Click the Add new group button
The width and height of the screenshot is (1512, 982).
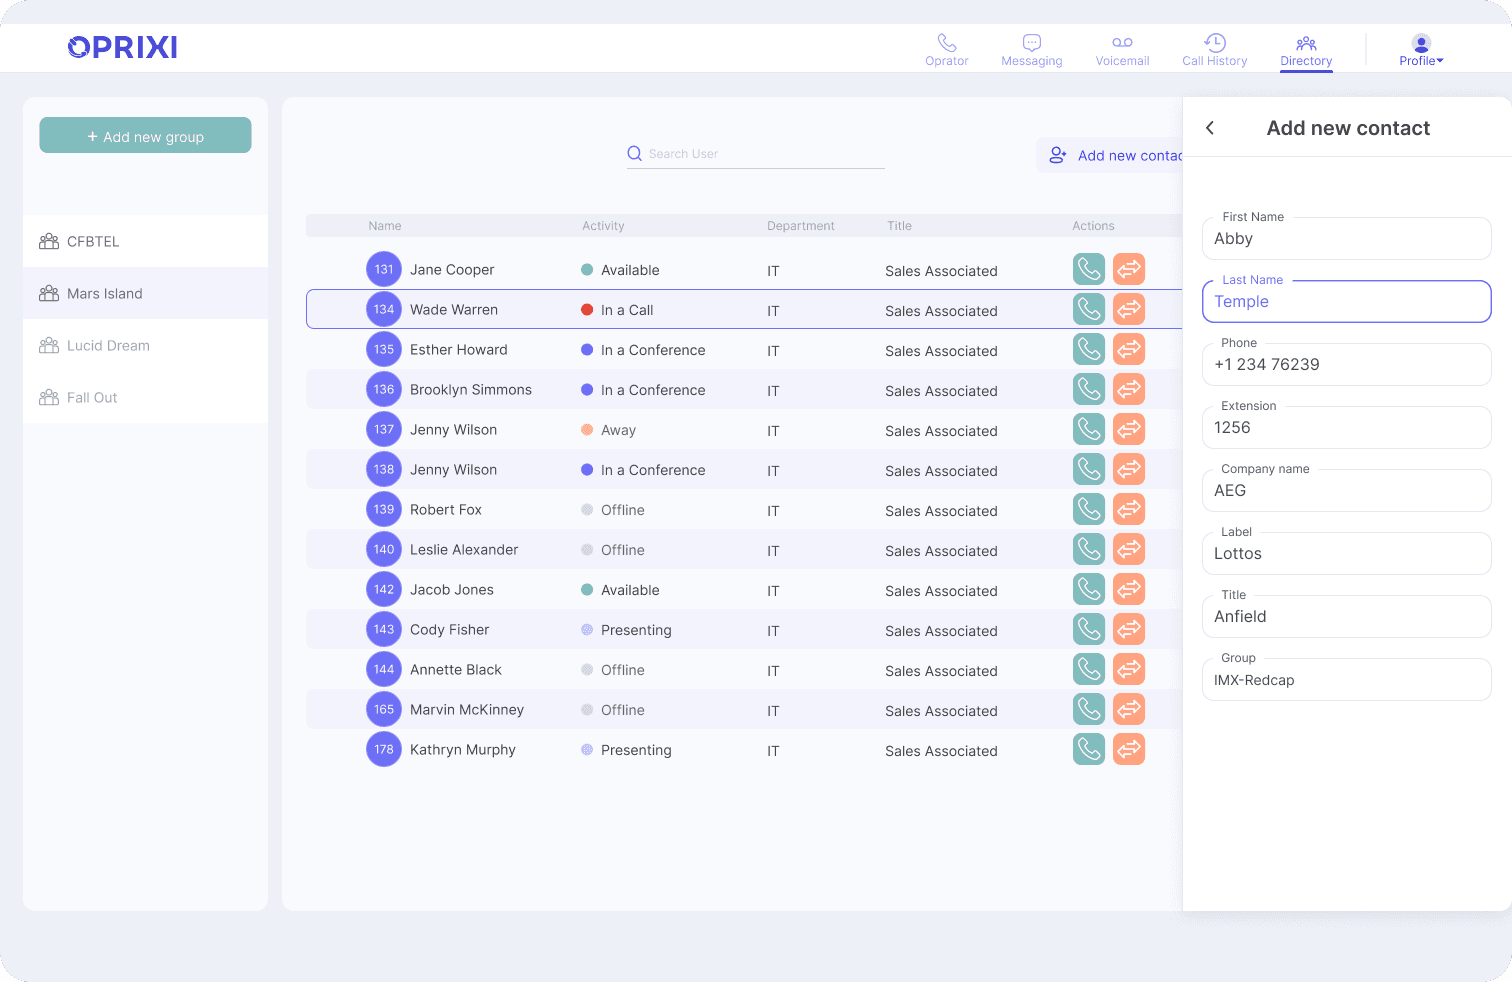[x=145, y=135]
